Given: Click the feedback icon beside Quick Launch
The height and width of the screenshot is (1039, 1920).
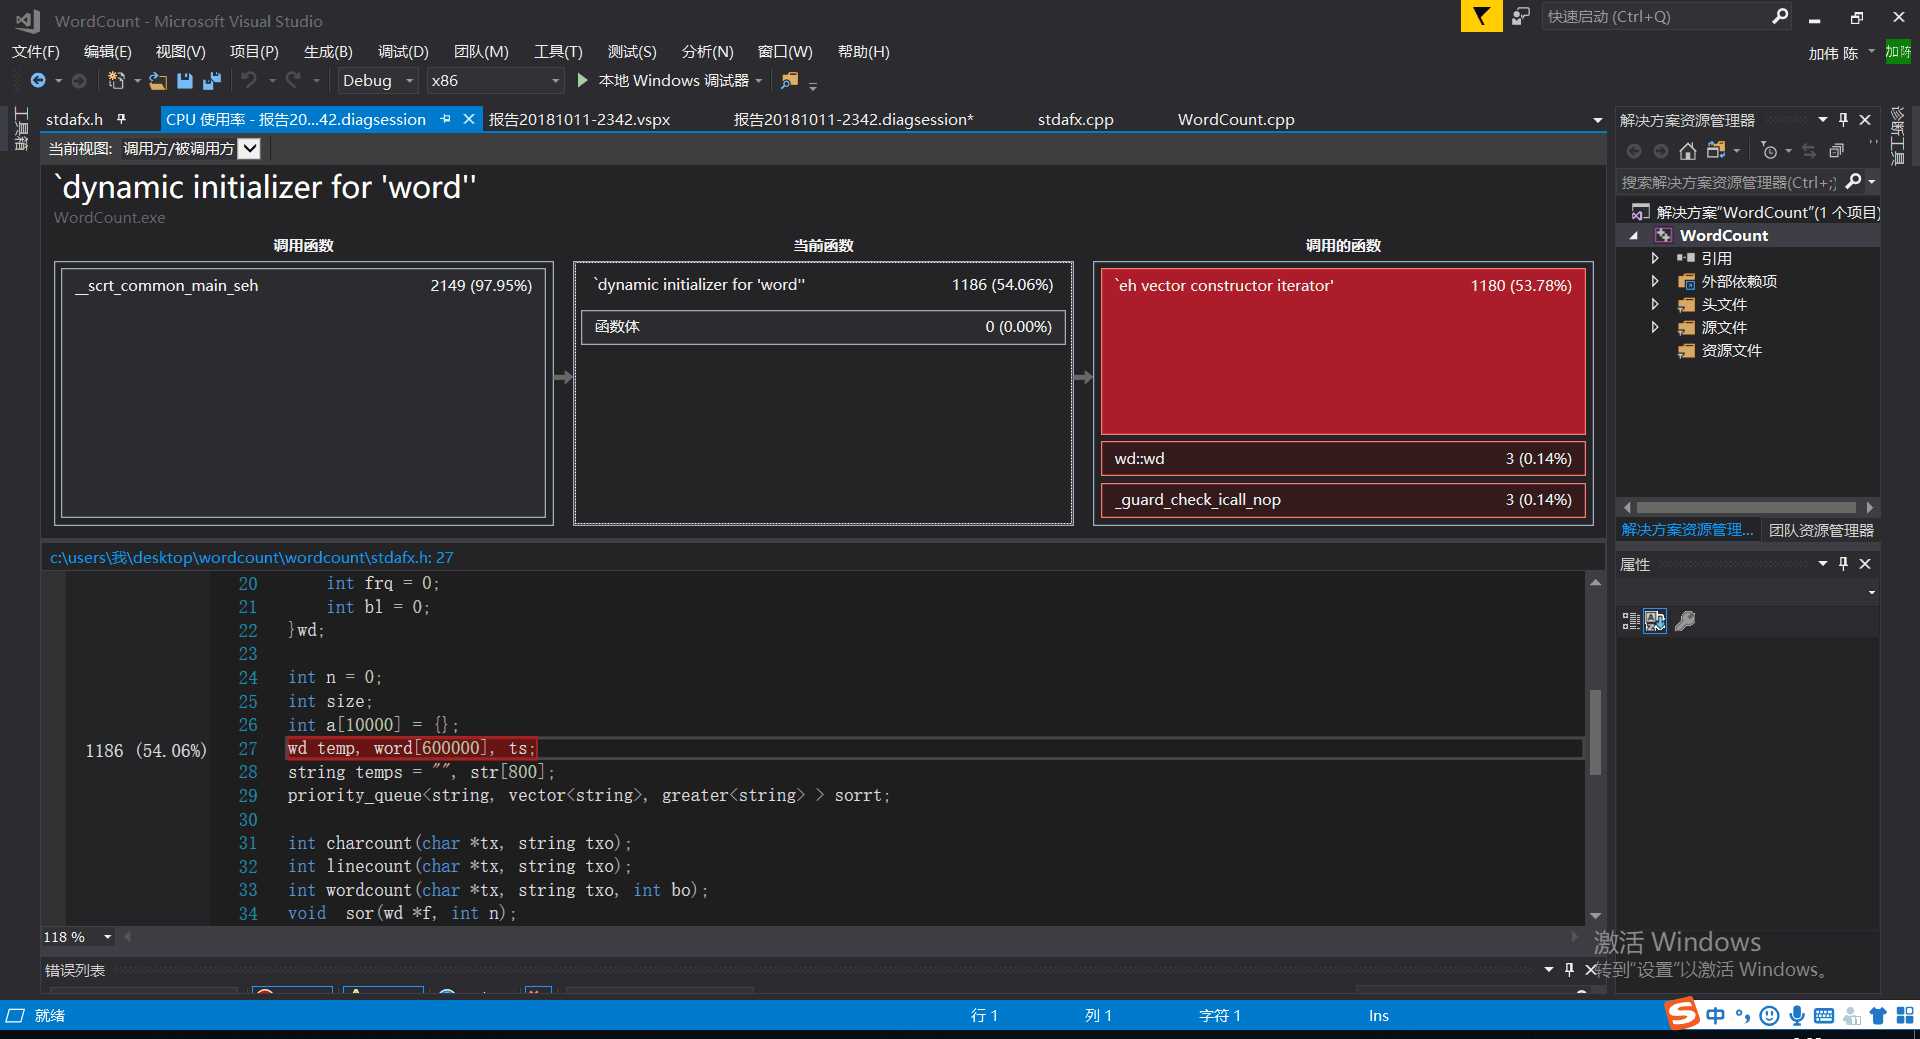Looking at the screenshot, I should click(x=1521, y=16).
